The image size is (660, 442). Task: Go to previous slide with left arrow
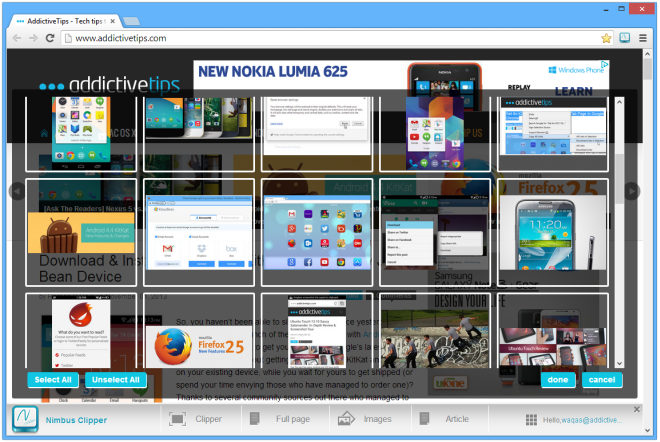coord(17,192)
